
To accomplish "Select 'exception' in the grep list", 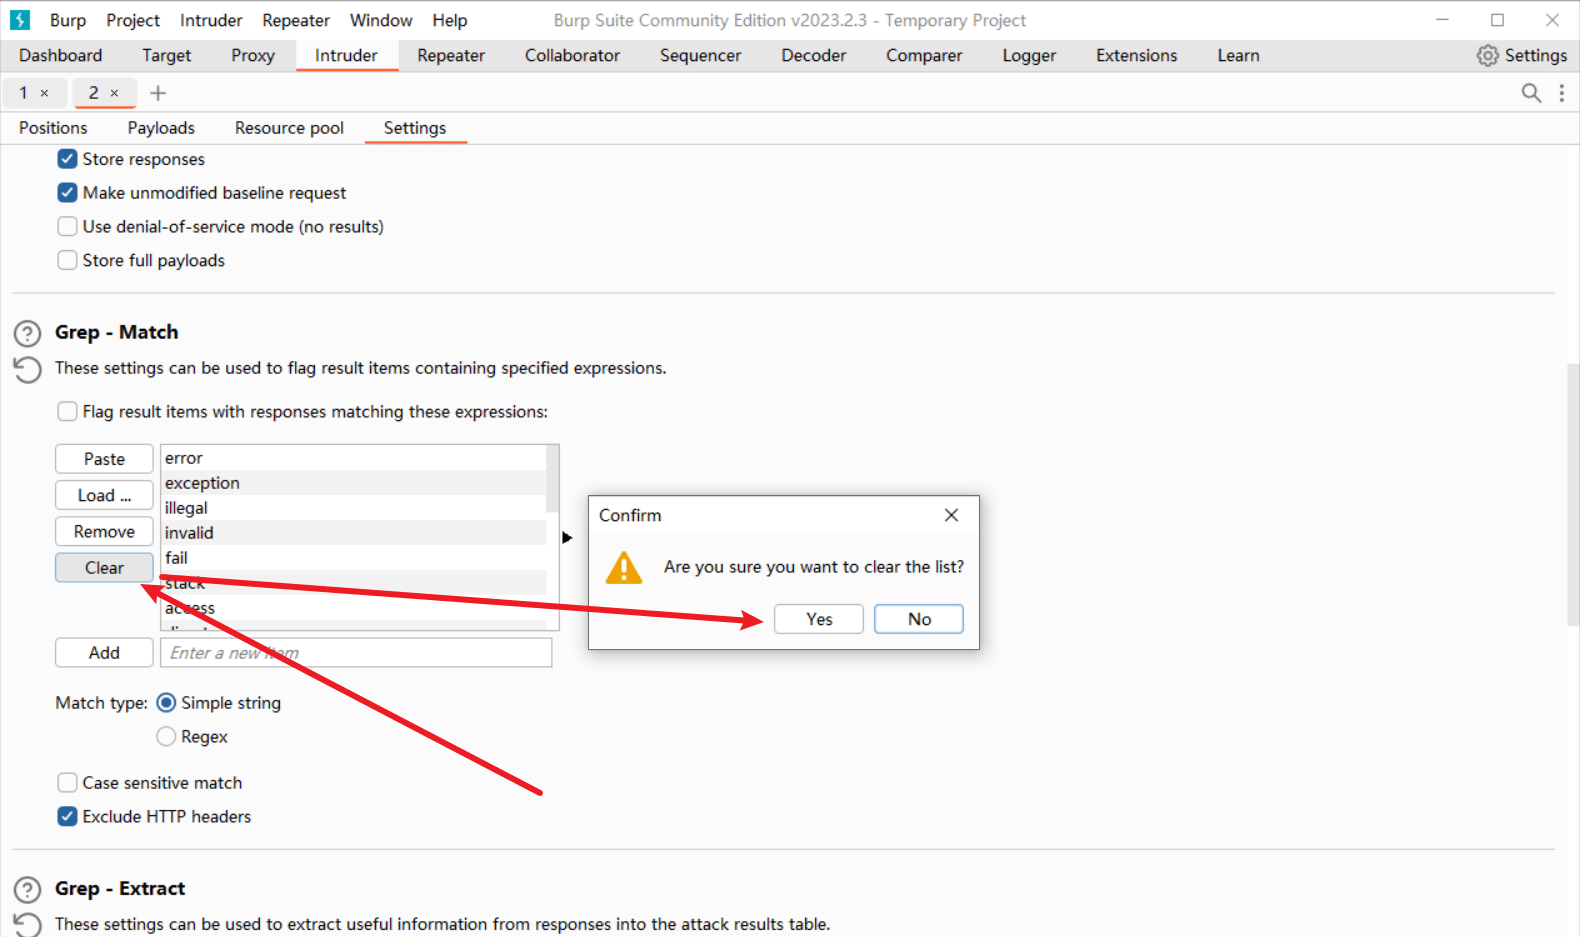I will point(353,483).
